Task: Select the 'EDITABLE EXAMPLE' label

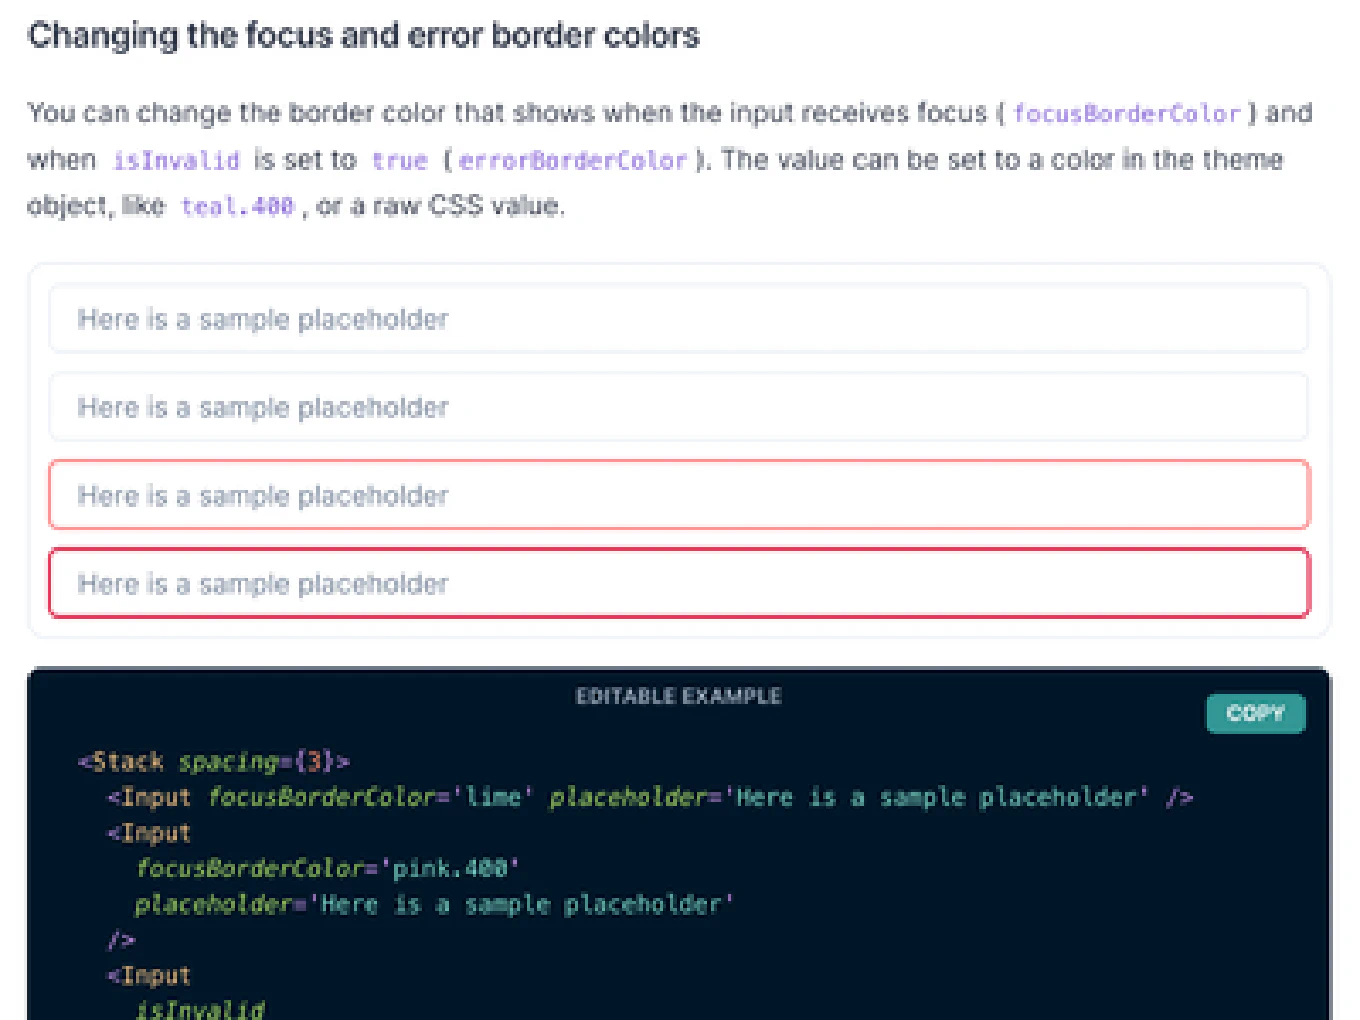Action: click(678, 696)
